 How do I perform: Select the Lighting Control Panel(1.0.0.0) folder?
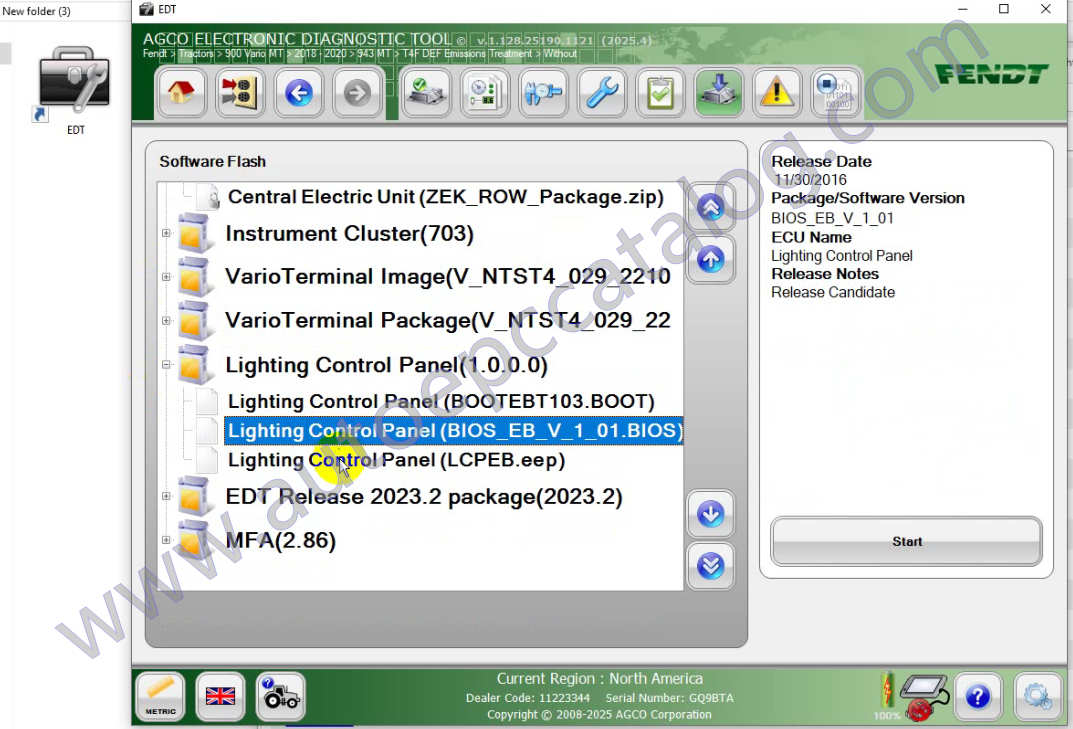pos(387,365)
